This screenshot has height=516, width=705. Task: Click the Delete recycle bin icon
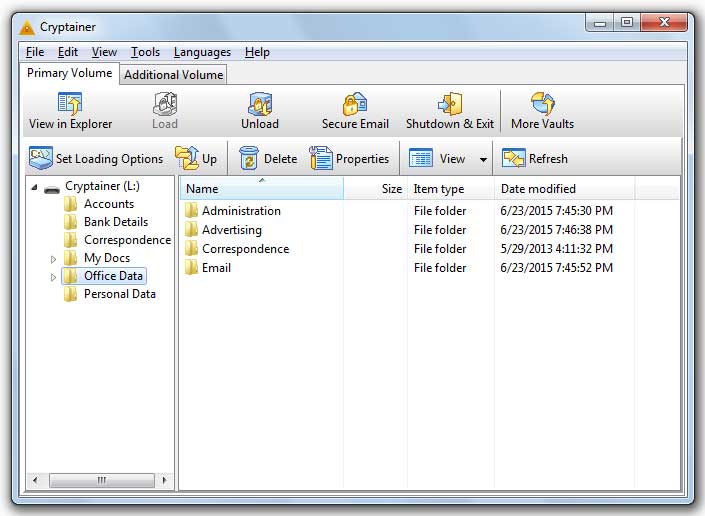(249, 158)
